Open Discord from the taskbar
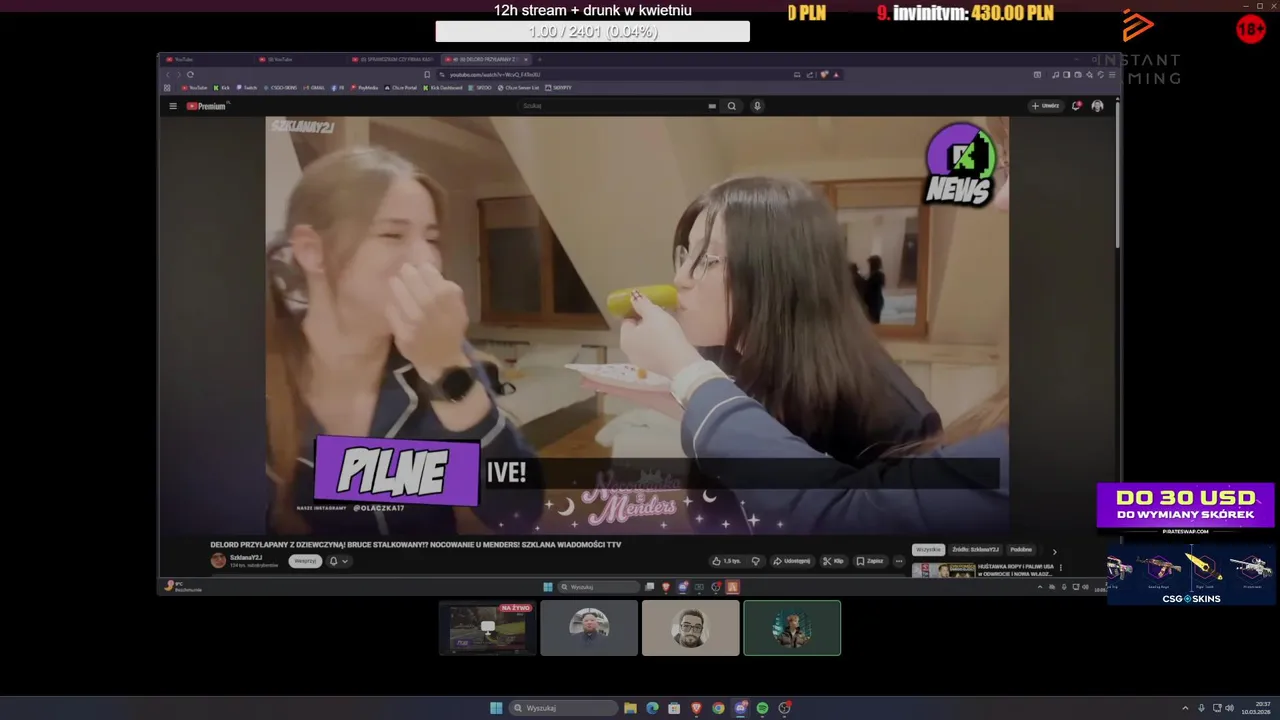 (740, 708)
